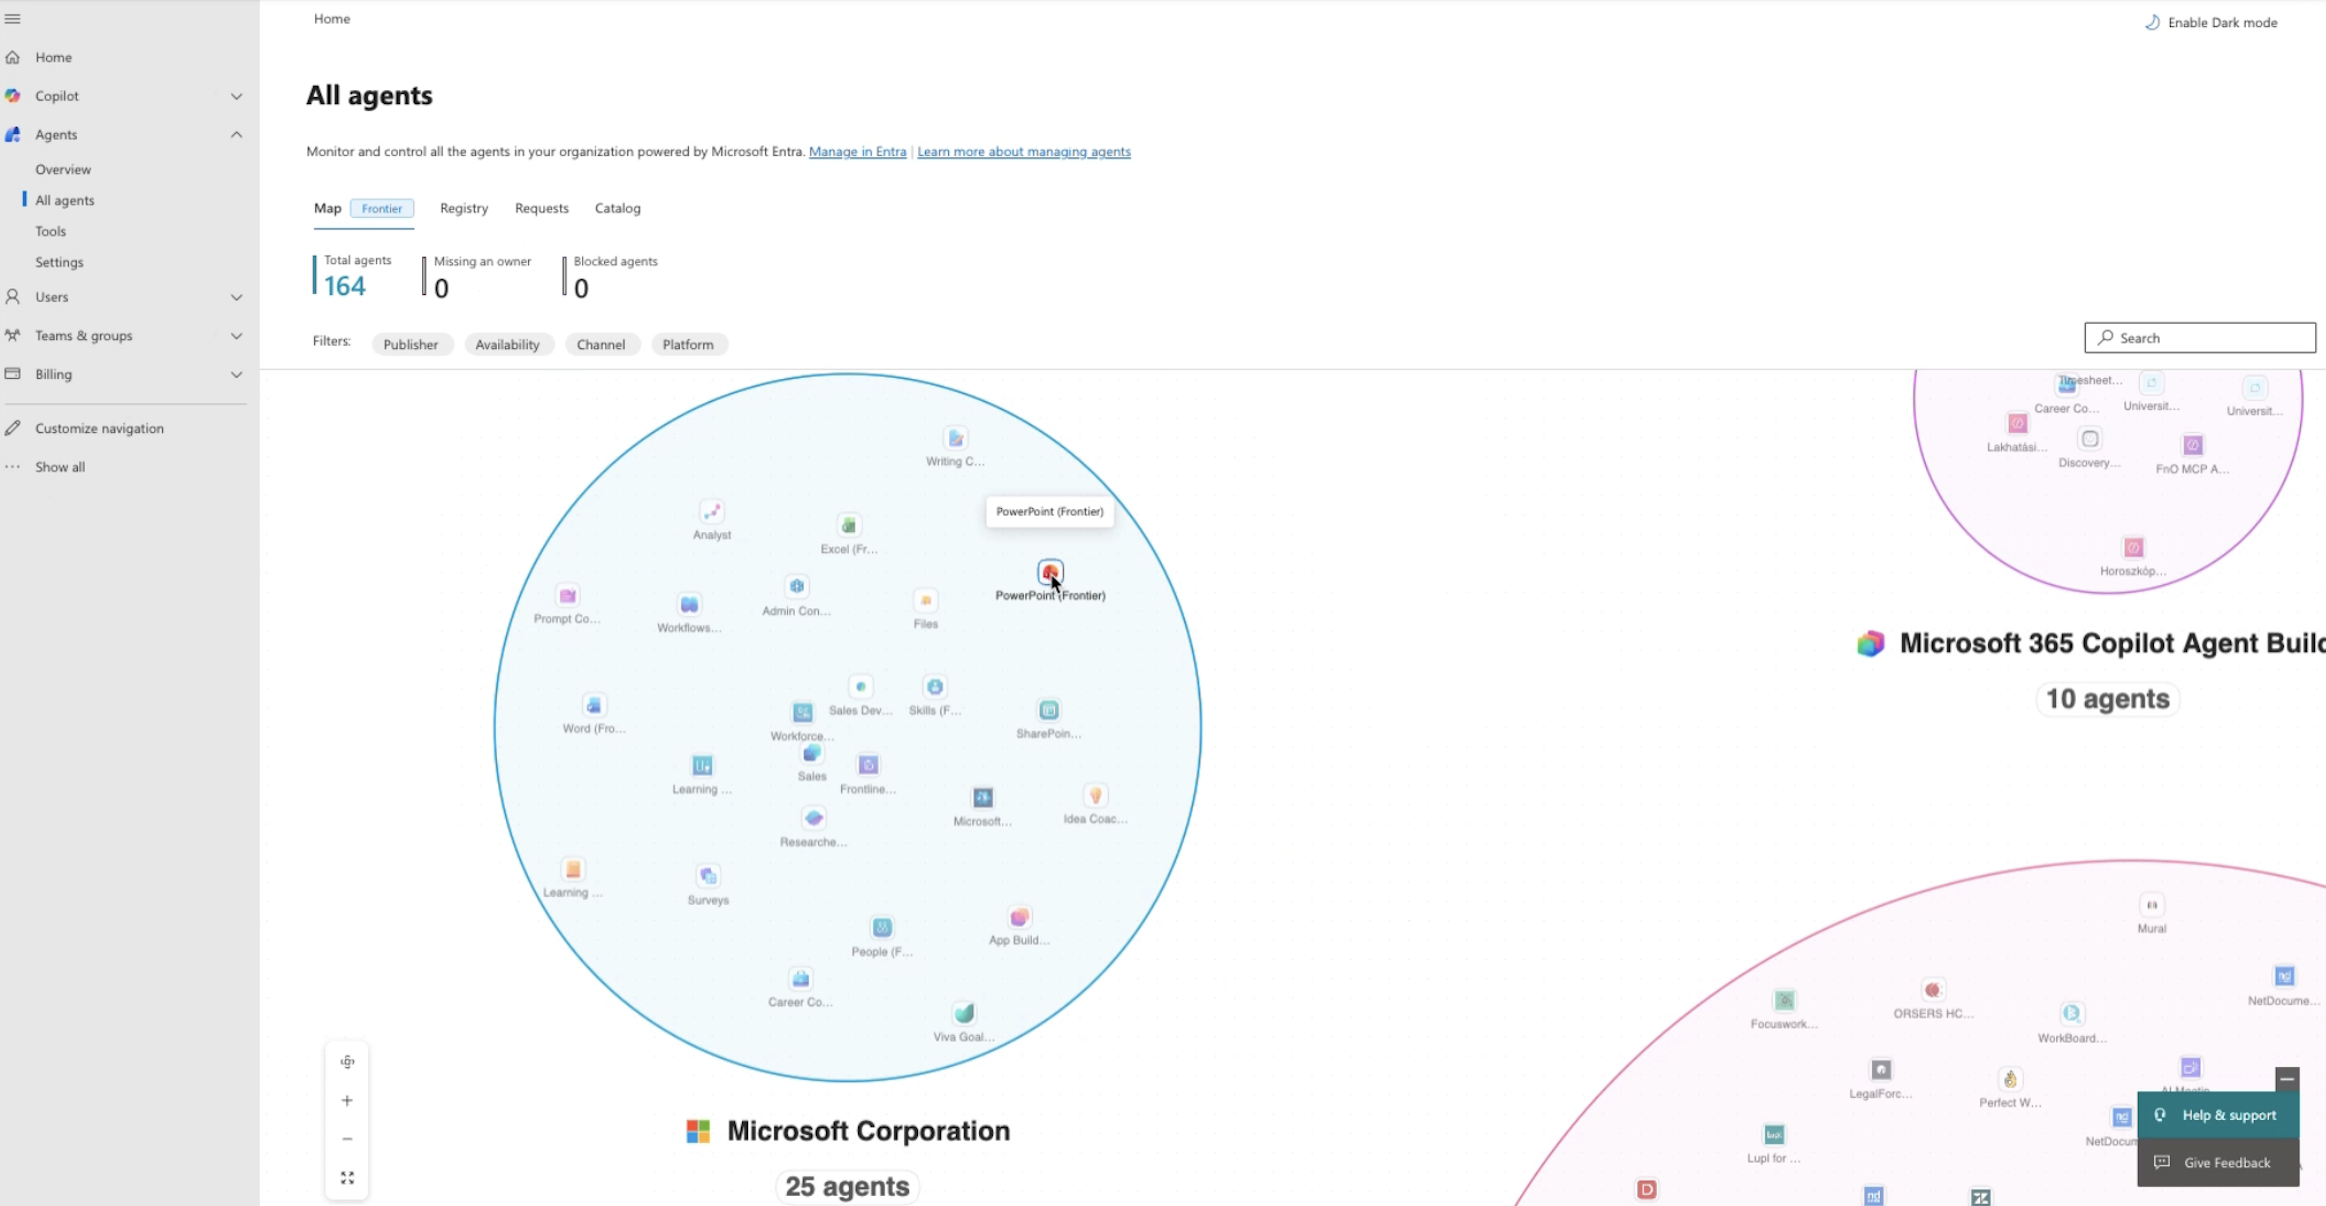Open the Writing Coach agent node
Image resolution: width=2326 pixels, height=1206 pixels.
(x=955, y=439)
